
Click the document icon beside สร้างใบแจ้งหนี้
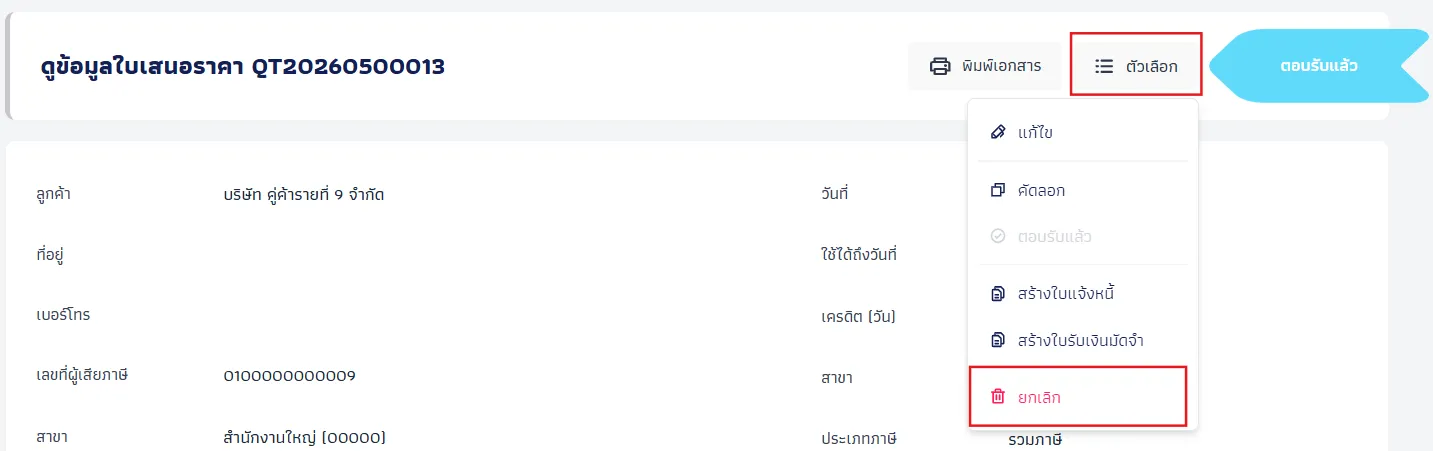(997, 294)
